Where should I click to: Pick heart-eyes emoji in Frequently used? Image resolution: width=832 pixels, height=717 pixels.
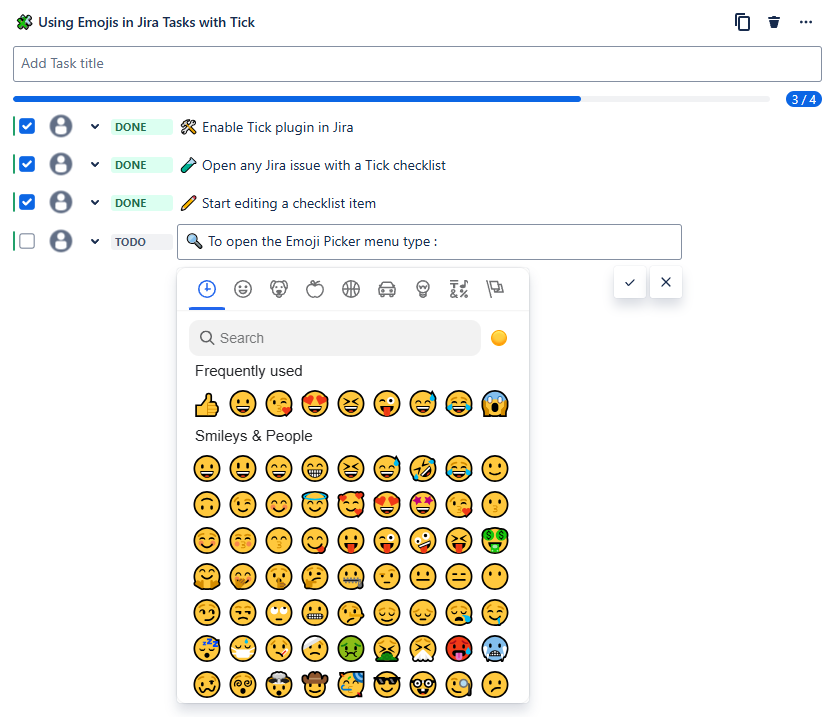point(315,404)
